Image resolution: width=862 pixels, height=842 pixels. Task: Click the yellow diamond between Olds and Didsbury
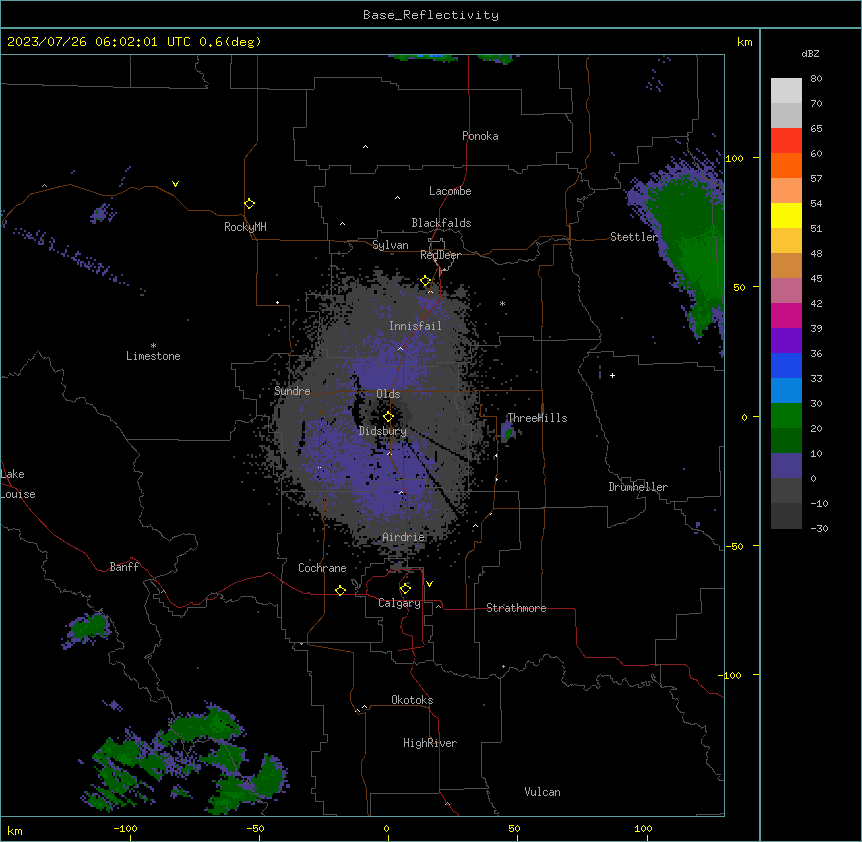tap(388, 416)
